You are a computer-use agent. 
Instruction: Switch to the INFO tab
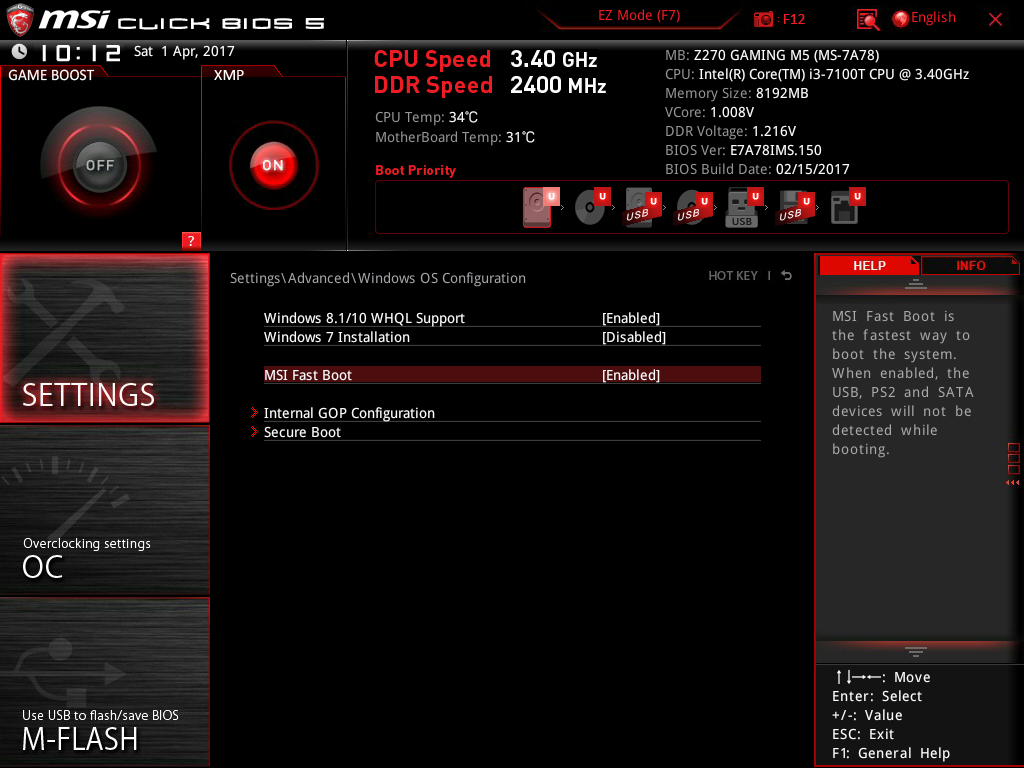point(970,266)
